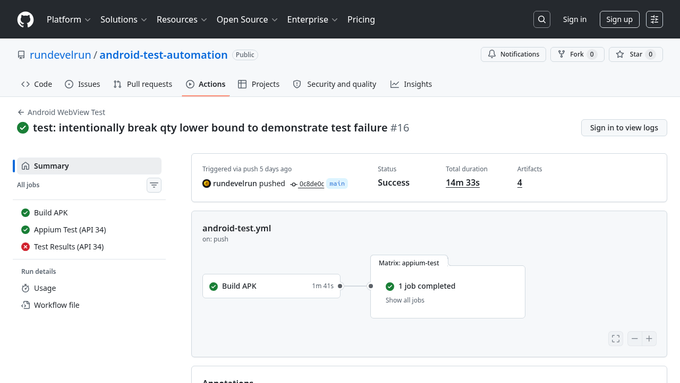Viewport: 680px width, 383px height.
Task: Expand the Solutions menu
Action: [124, 20]
